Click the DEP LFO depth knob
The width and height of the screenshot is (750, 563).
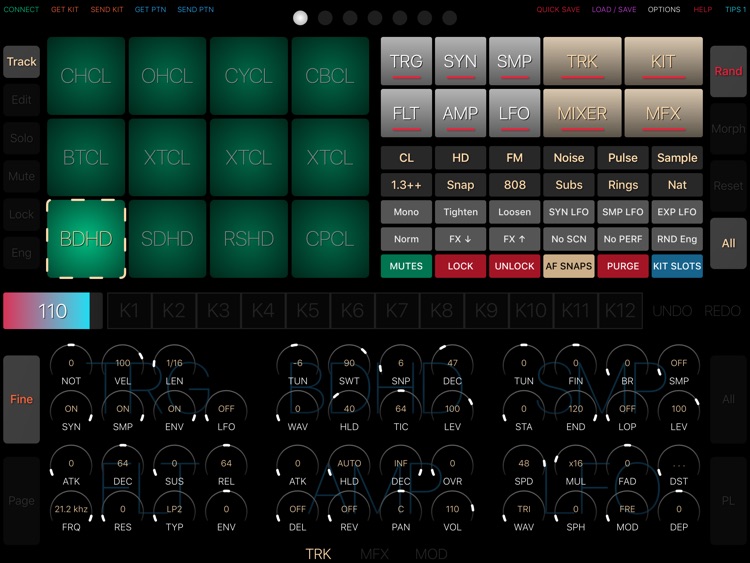679,511
